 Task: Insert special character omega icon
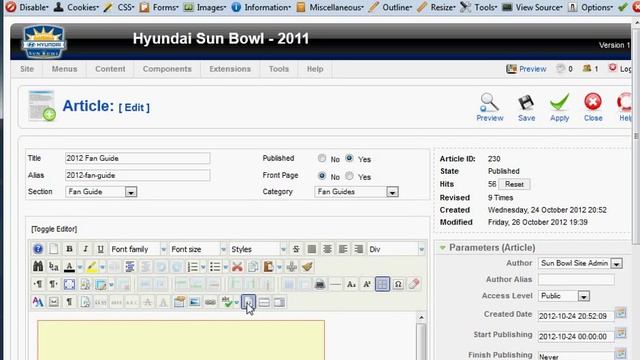click(398, 284)
